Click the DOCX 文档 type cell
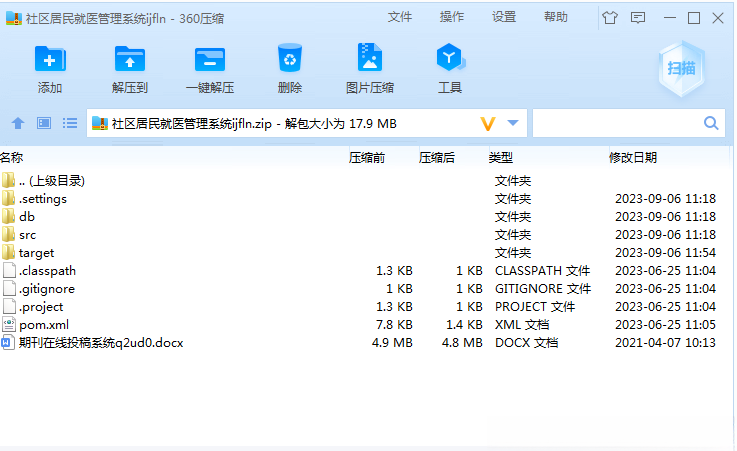The image size is (737, 451). click(526, 342)
